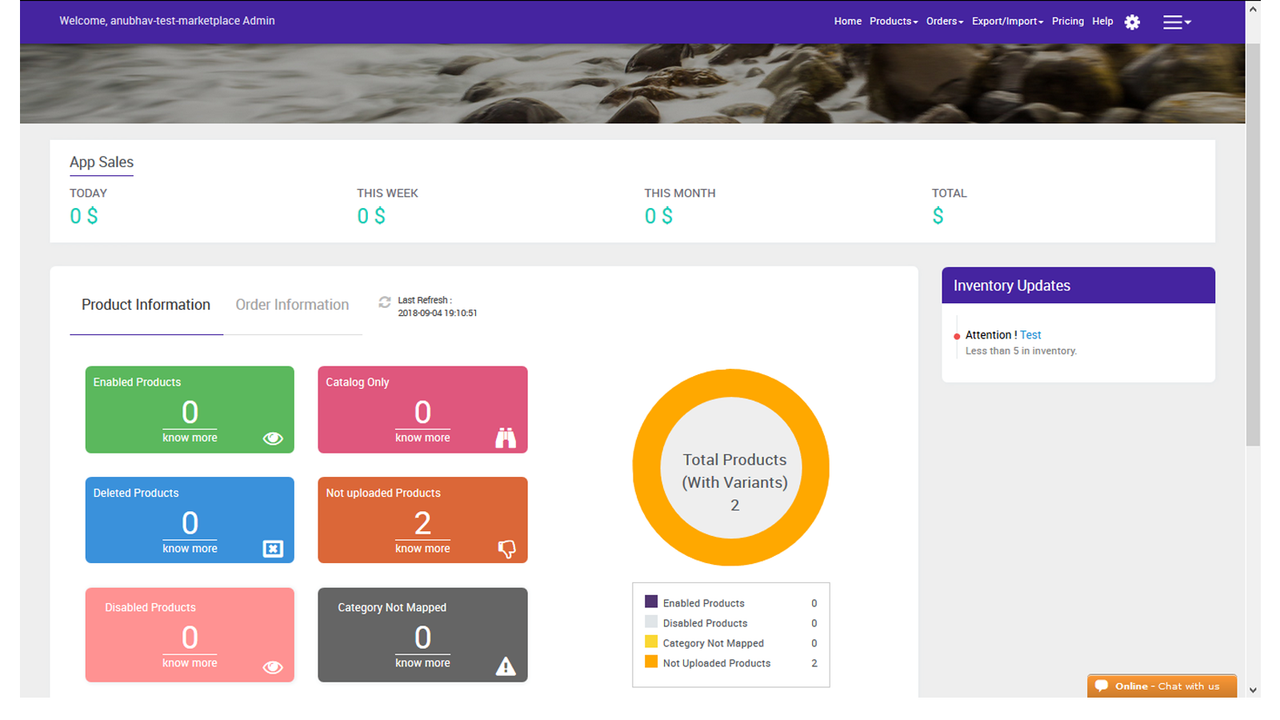The height and width of the screenshot is (720, 1280).
Task: Click the settings gear icon in navbar
Action: pyautogui.click(x=1132, y=22)
